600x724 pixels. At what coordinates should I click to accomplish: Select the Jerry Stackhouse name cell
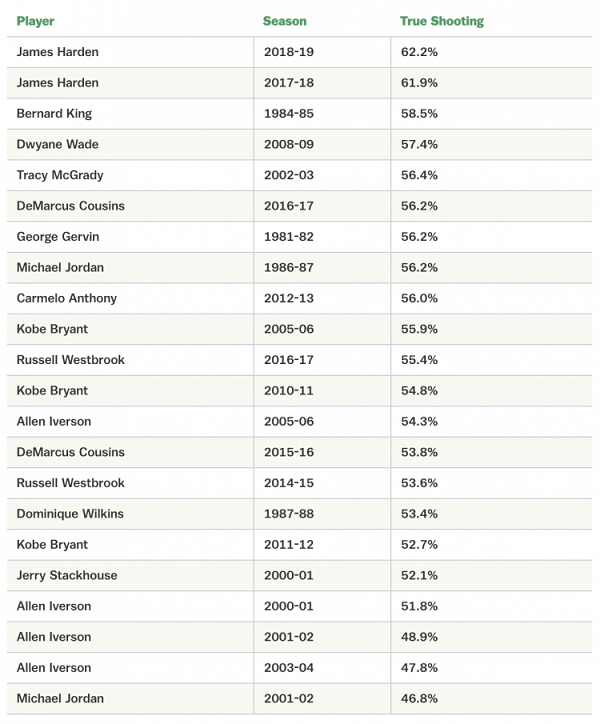tap(67, 575)
